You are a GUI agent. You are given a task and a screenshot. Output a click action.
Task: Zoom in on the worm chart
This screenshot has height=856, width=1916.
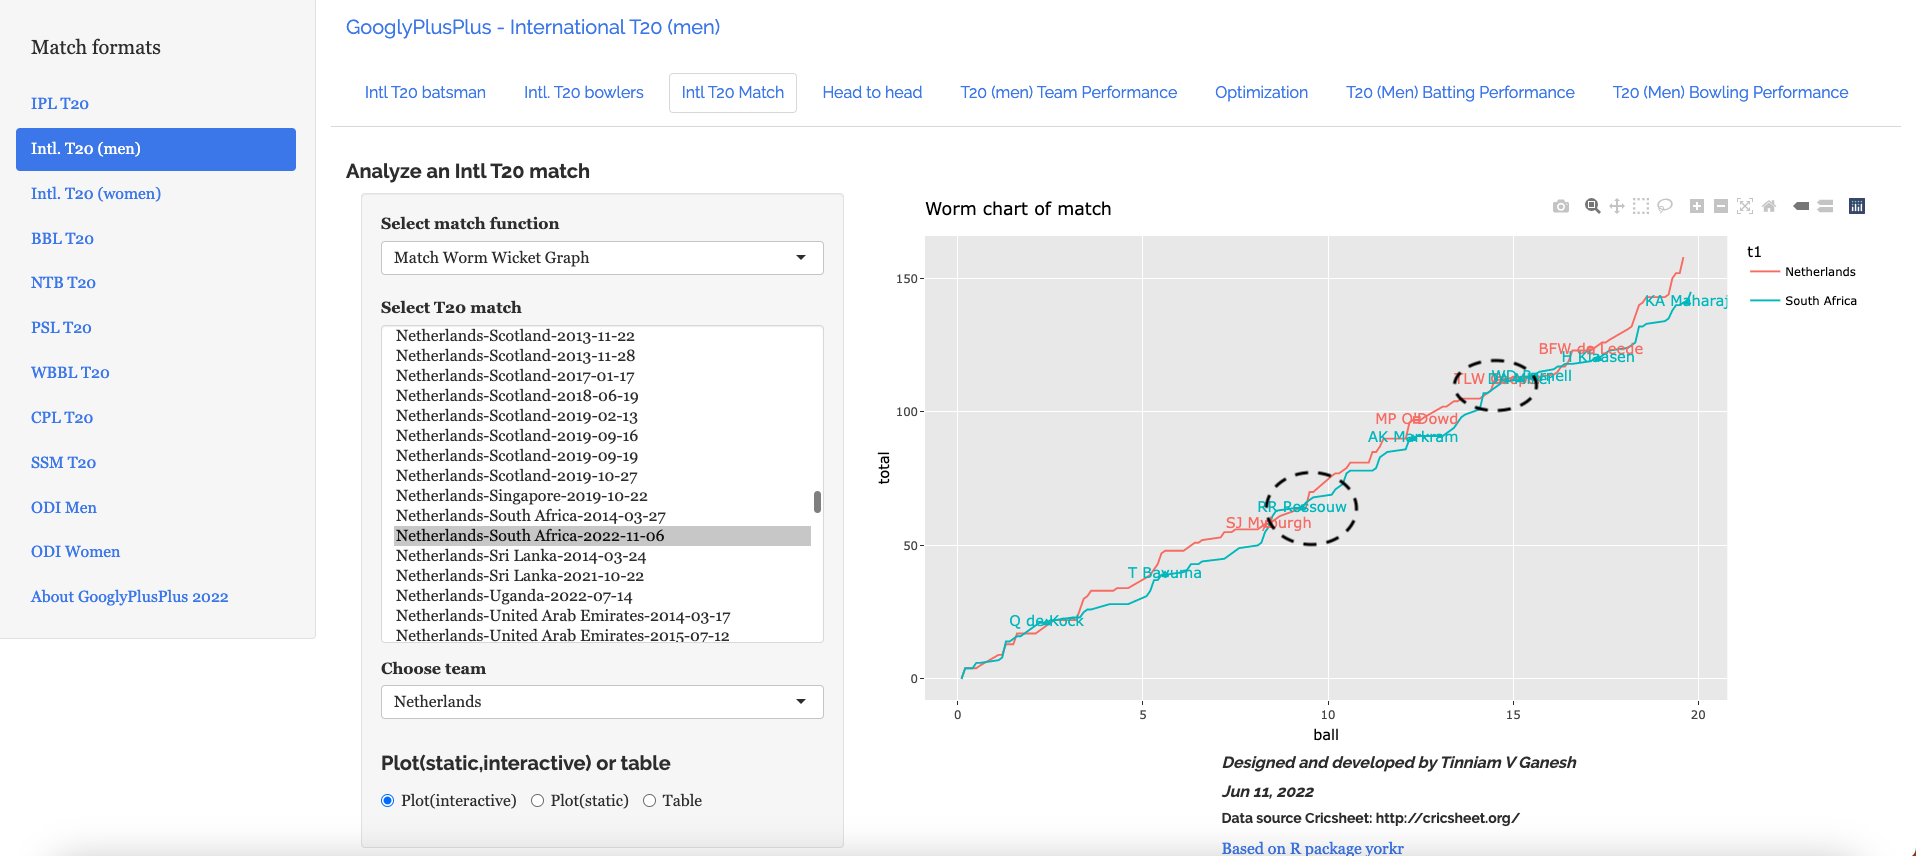point(1697,206)
